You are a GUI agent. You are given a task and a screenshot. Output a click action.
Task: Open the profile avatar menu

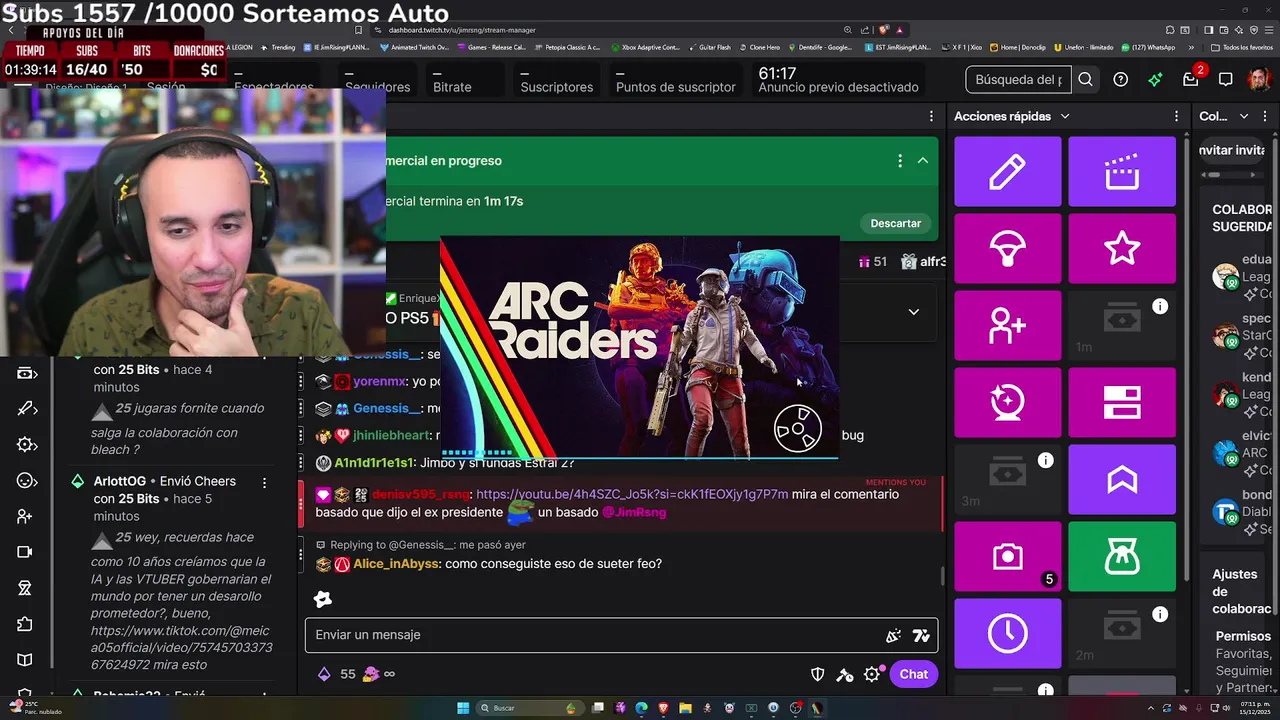pos(1259,79)
